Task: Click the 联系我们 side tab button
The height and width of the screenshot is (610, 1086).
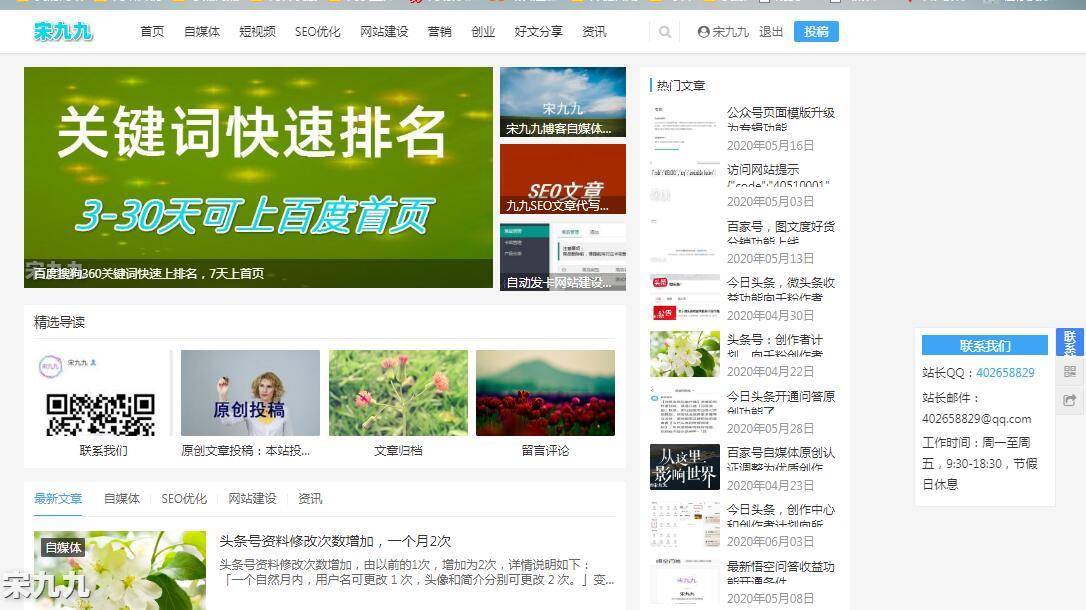Action: pyautogui.click(x=1070, y=343)
